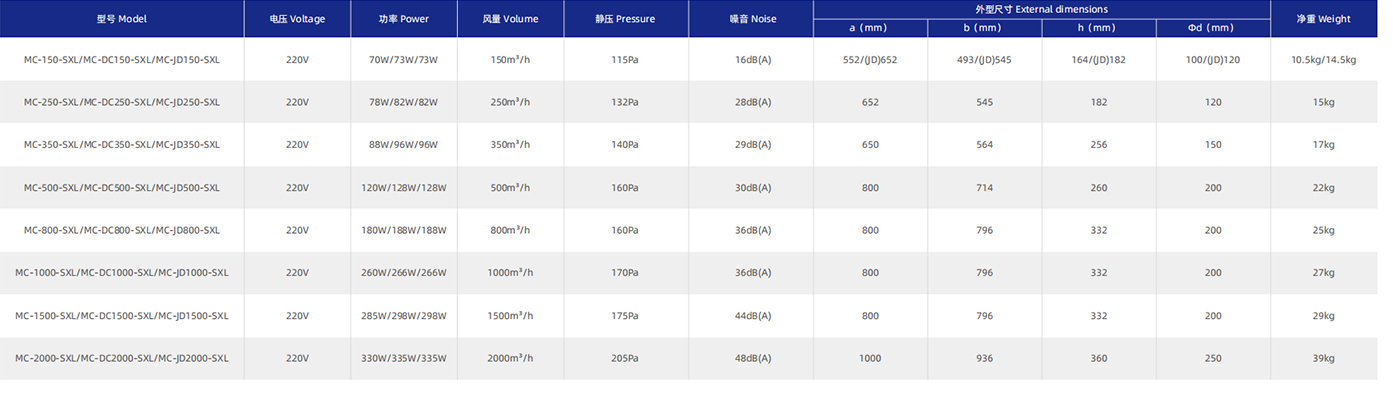
Task: Click the 1000m³/h volume cell
Action: point(510,273)
